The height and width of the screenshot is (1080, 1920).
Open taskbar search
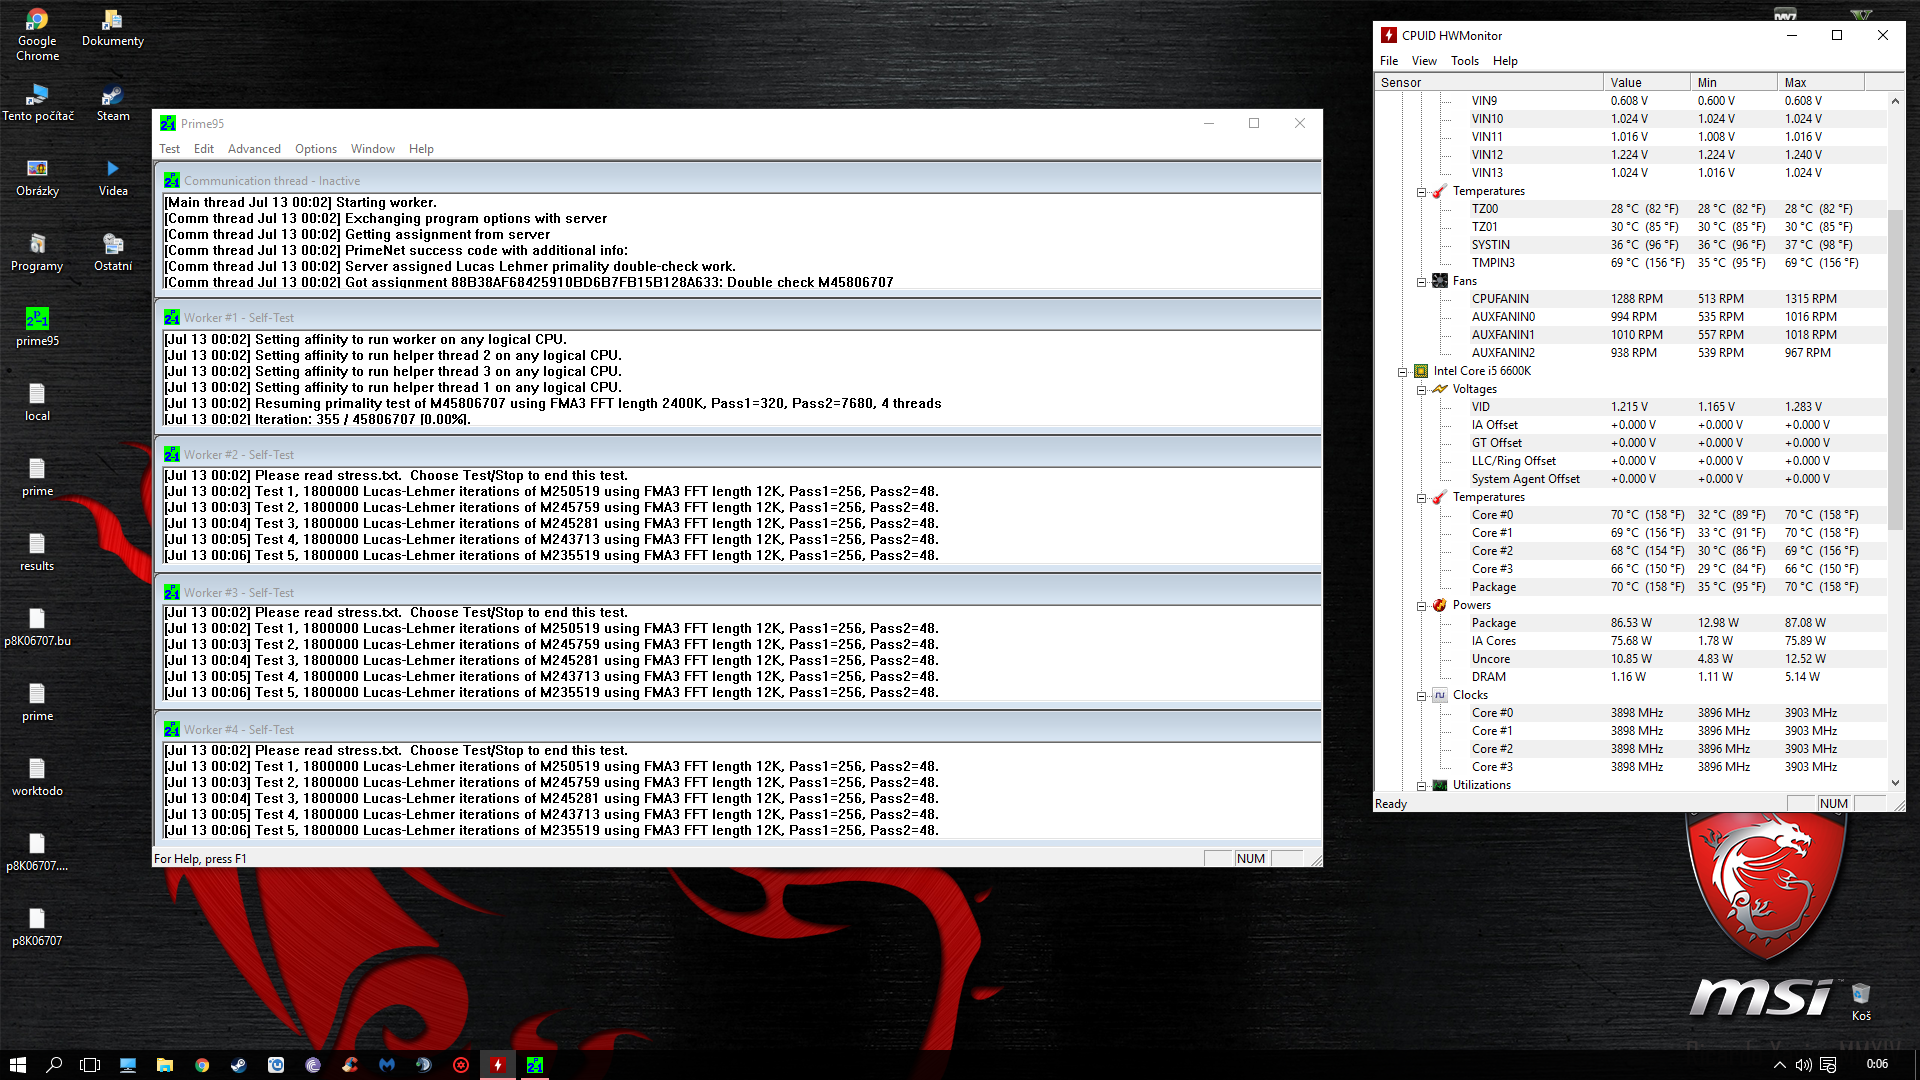54,1065
